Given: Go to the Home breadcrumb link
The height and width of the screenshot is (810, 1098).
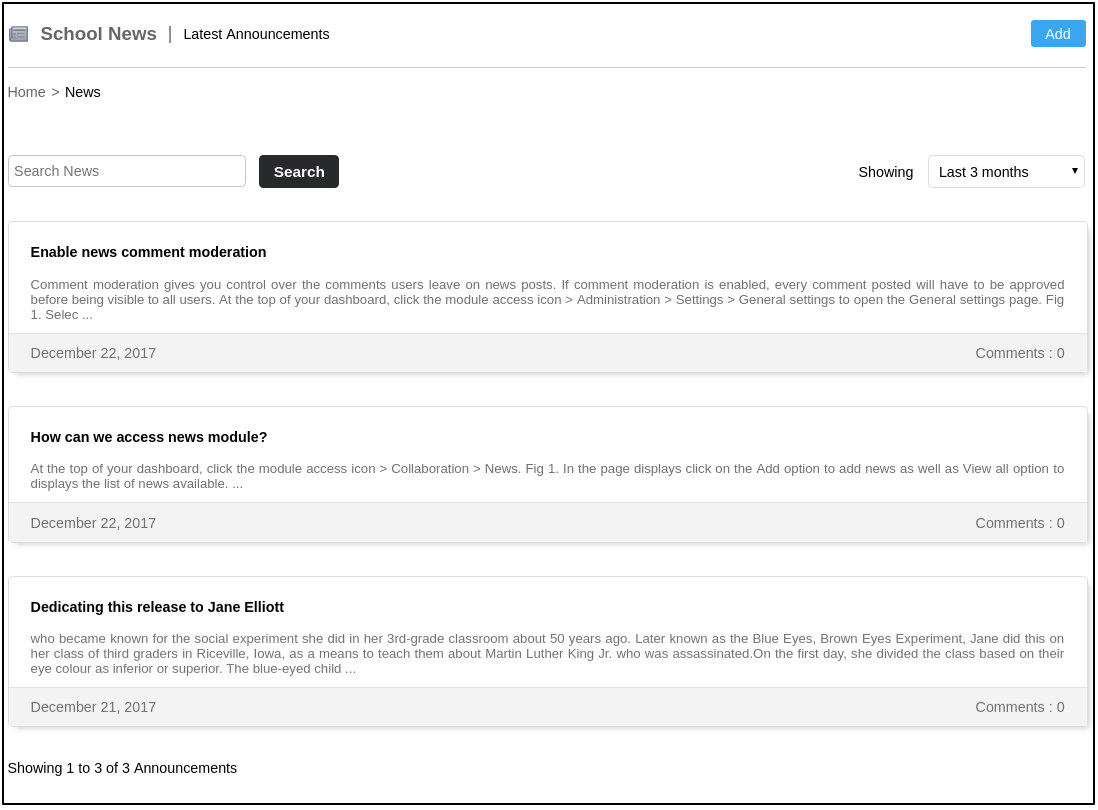Looking at the screenshot, I should [x=26, y=92].
